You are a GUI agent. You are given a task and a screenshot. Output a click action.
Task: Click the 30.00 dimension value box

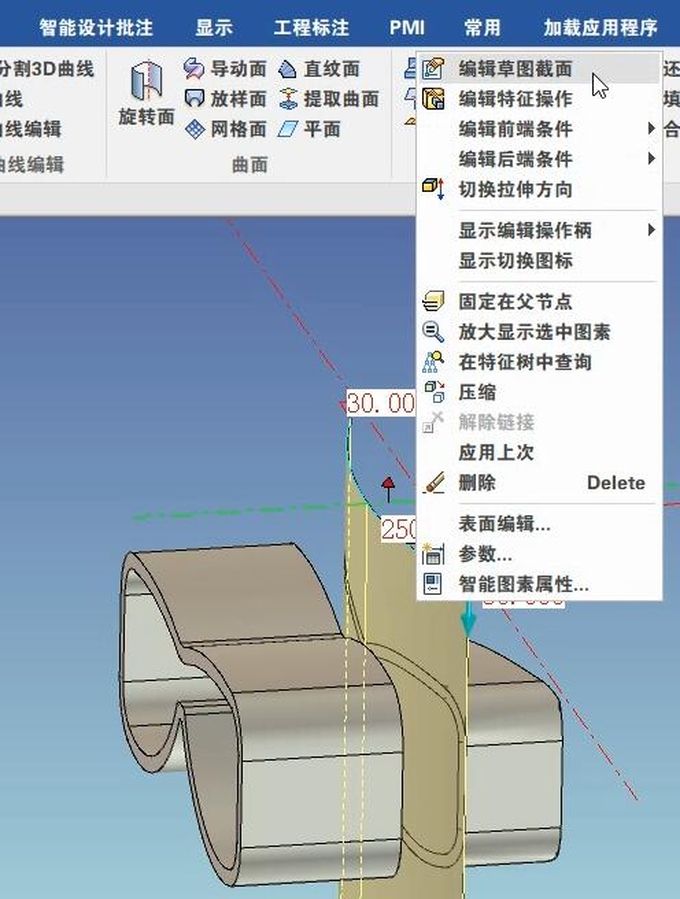tap(381, 404)
